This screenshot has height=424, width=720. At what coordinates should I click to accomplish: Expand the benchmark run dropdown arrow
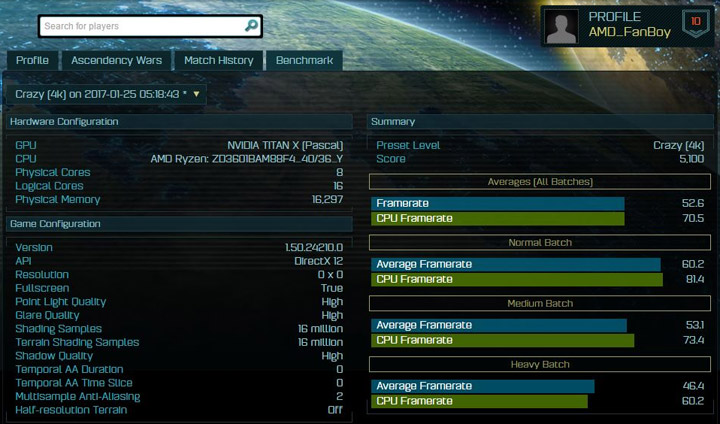(x=196, y=94)
